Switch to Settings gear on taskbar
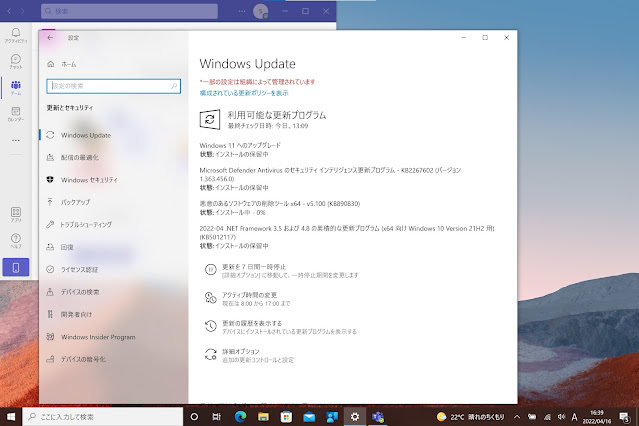639x426 pixels. coord(355,417)
